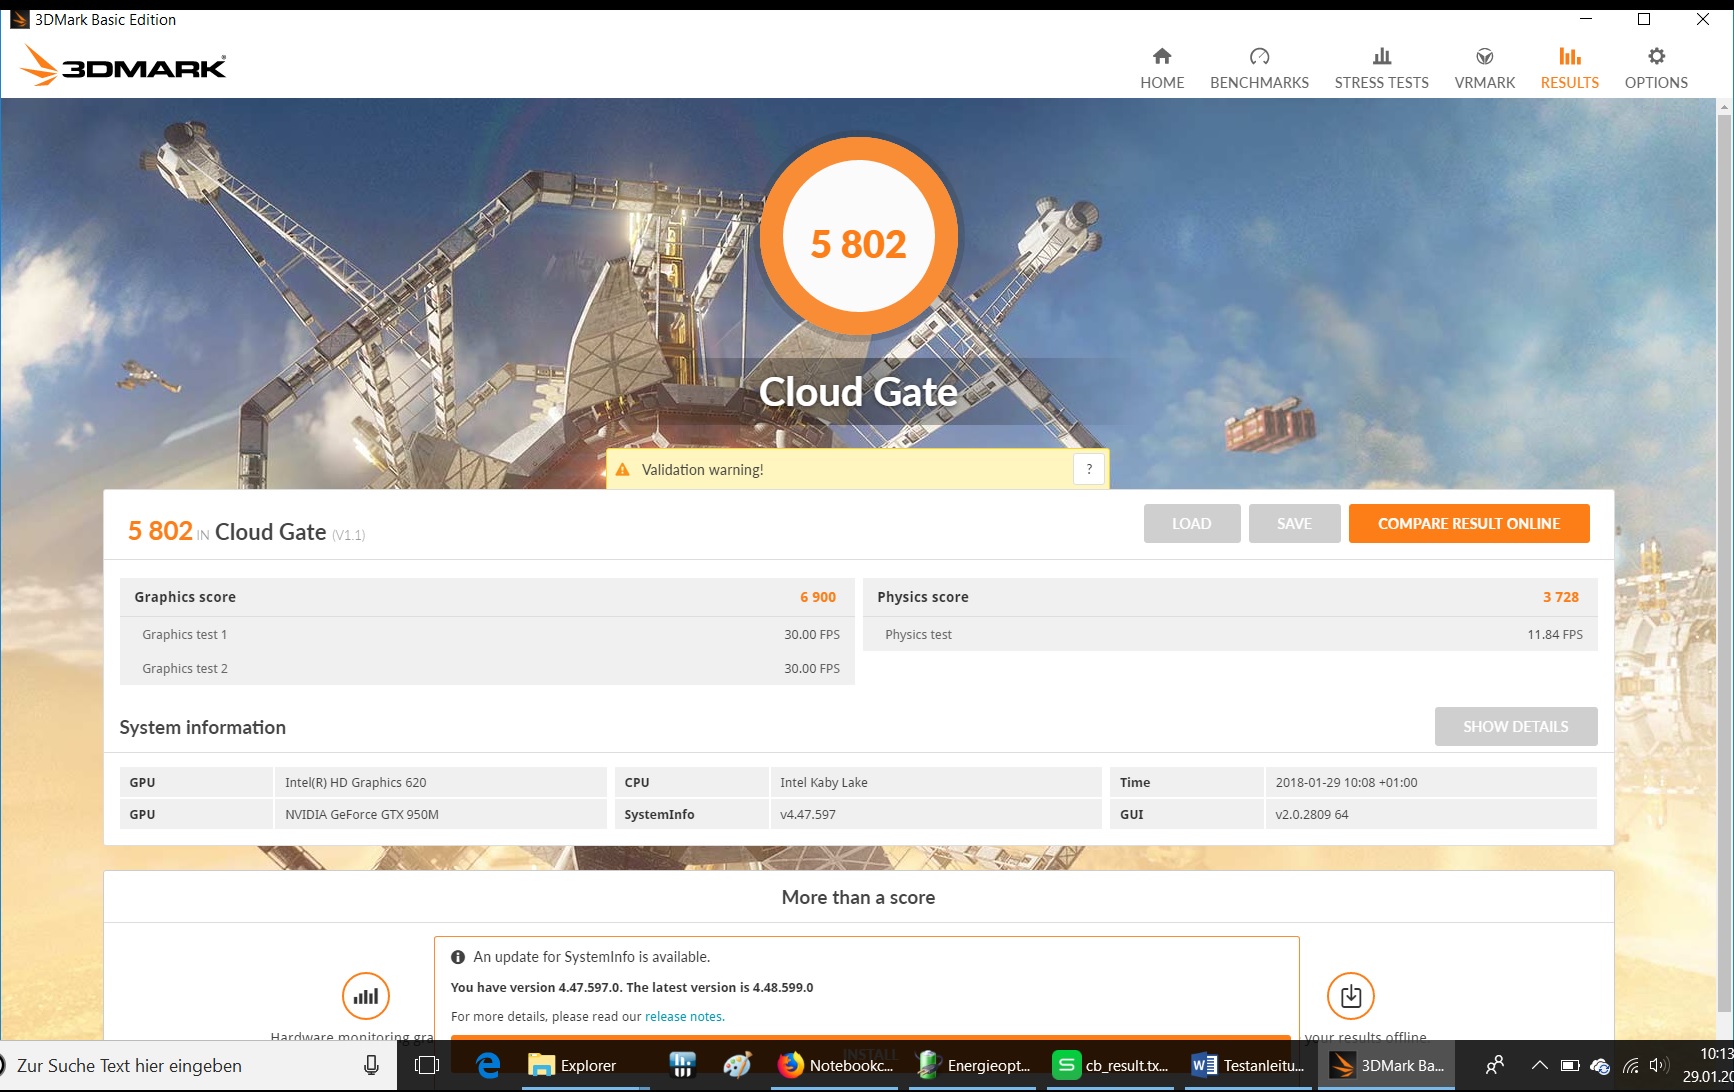
Task: Click Show Details for system information
Action: pos(1516,727)
